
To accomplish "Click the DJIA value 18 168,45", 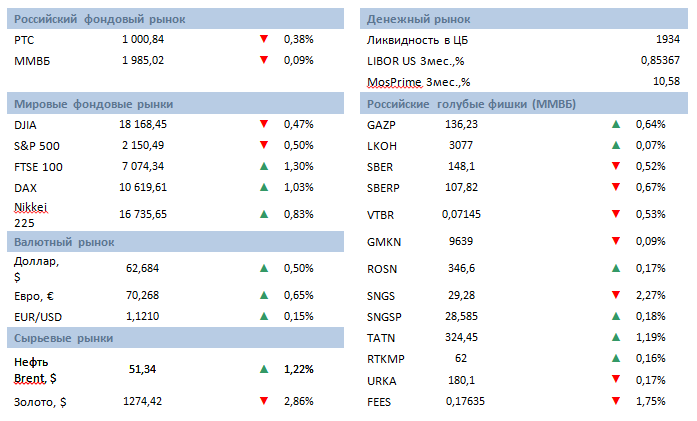I will click(x=143, y=125).
